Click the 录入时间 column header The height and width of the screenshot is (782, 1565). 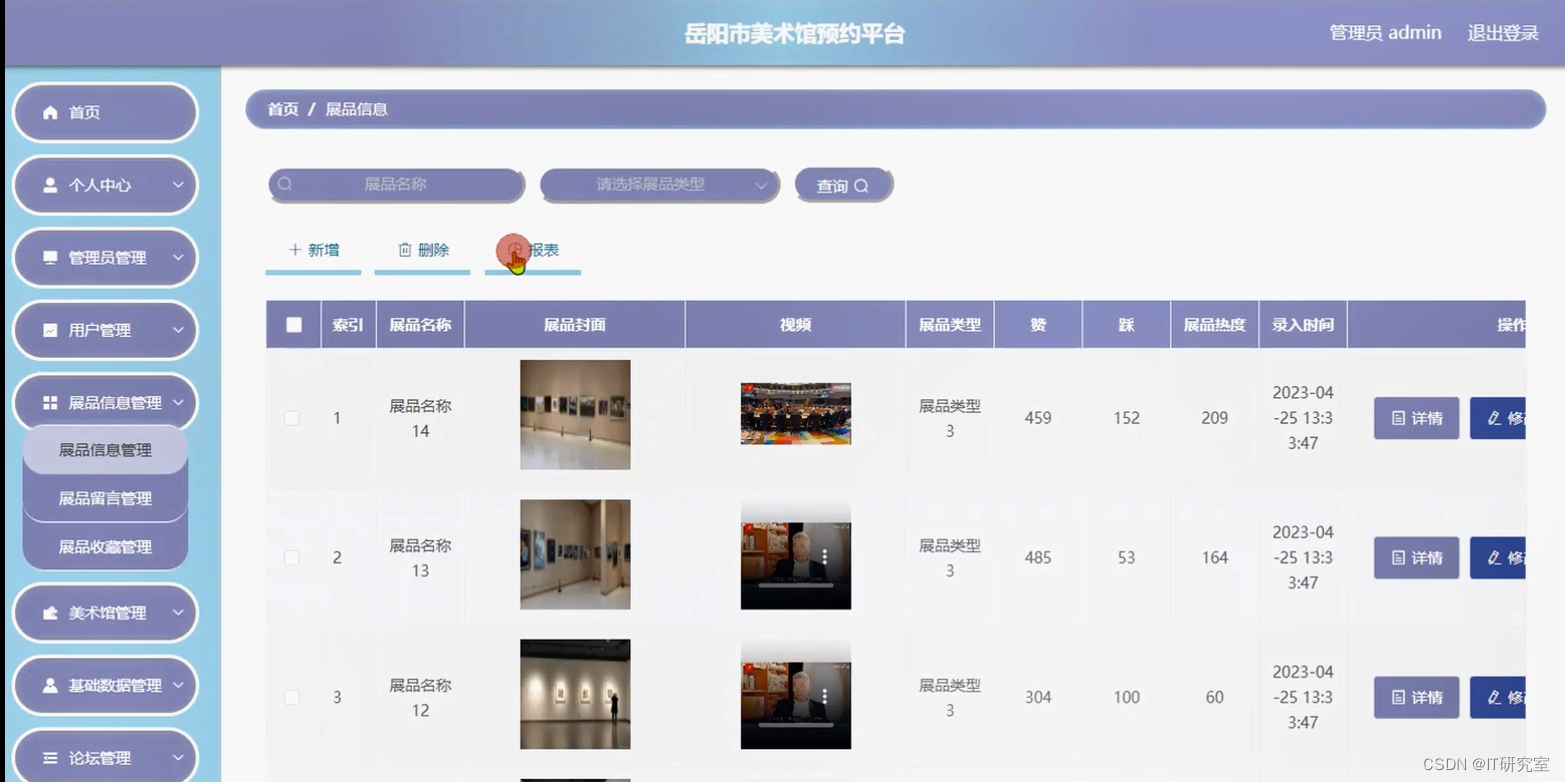(1302, 325)
